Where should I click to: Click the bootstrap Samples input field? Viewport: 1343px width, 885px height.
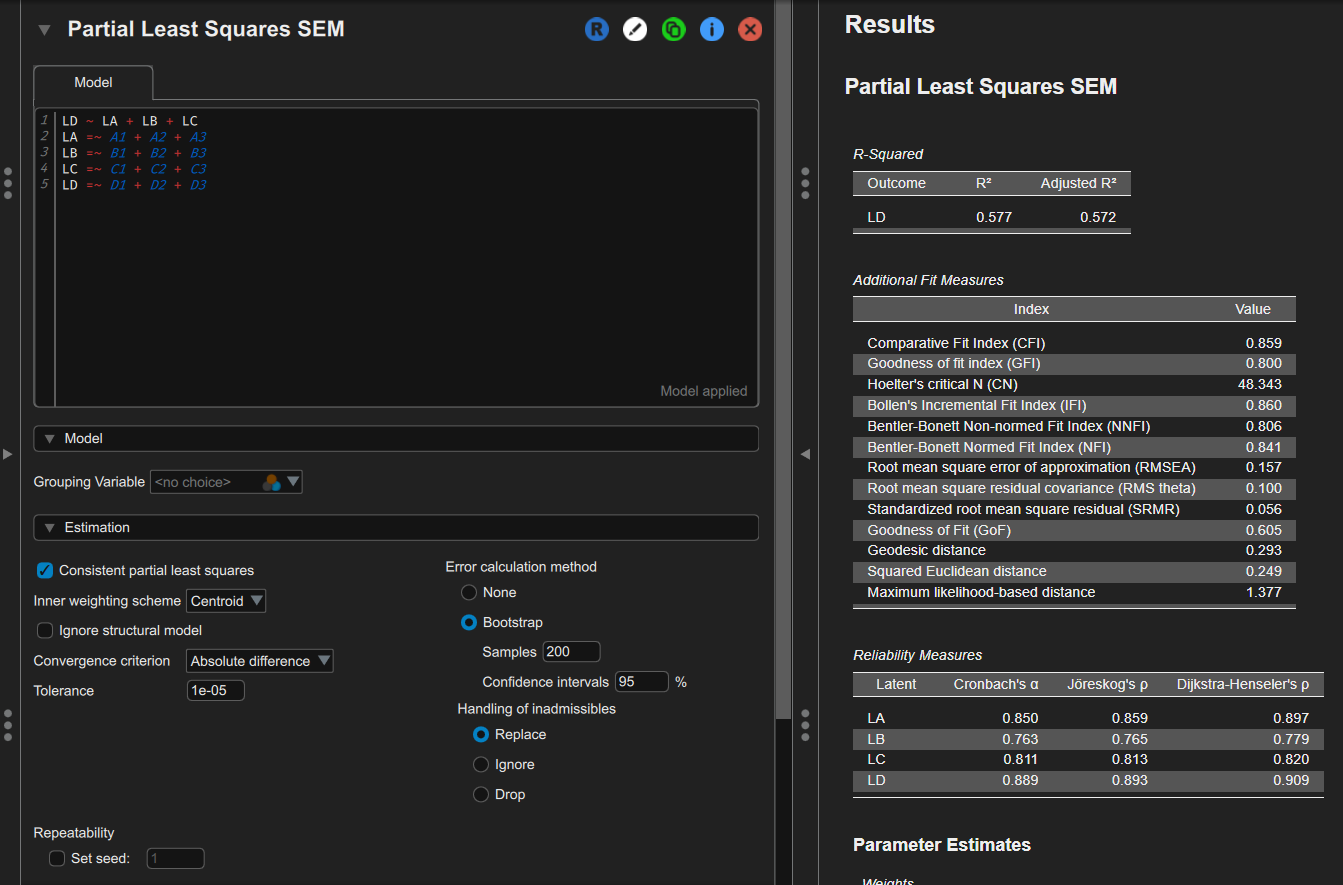click(x=571, y=652)
